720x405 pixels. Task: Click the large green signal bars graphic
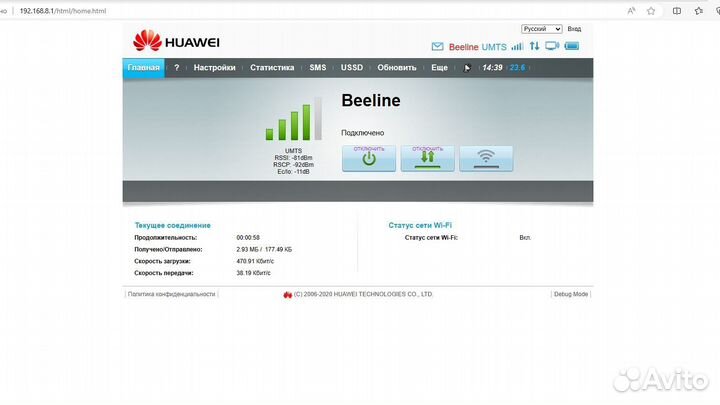[x=294, y=119]
